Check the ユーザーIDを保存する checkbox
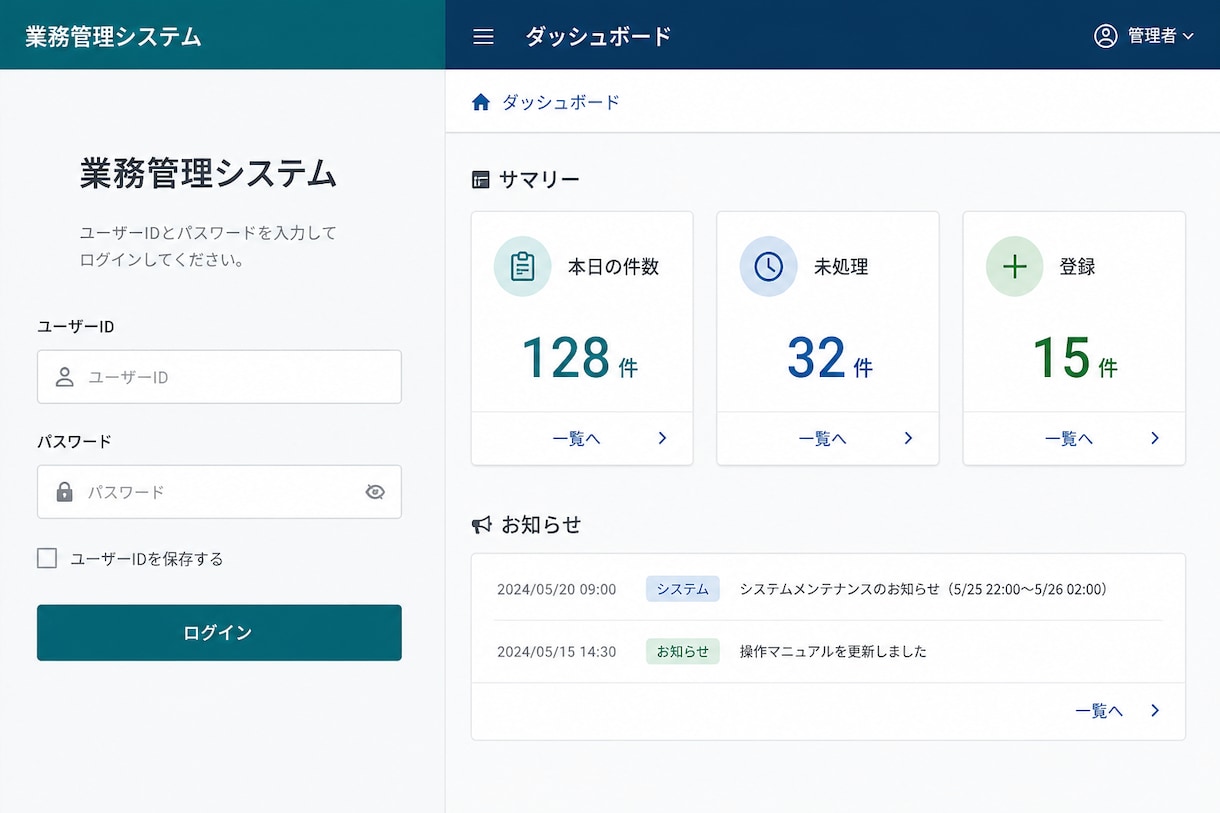The height and width of the screenshot is (813, 1220). [47, 558]
